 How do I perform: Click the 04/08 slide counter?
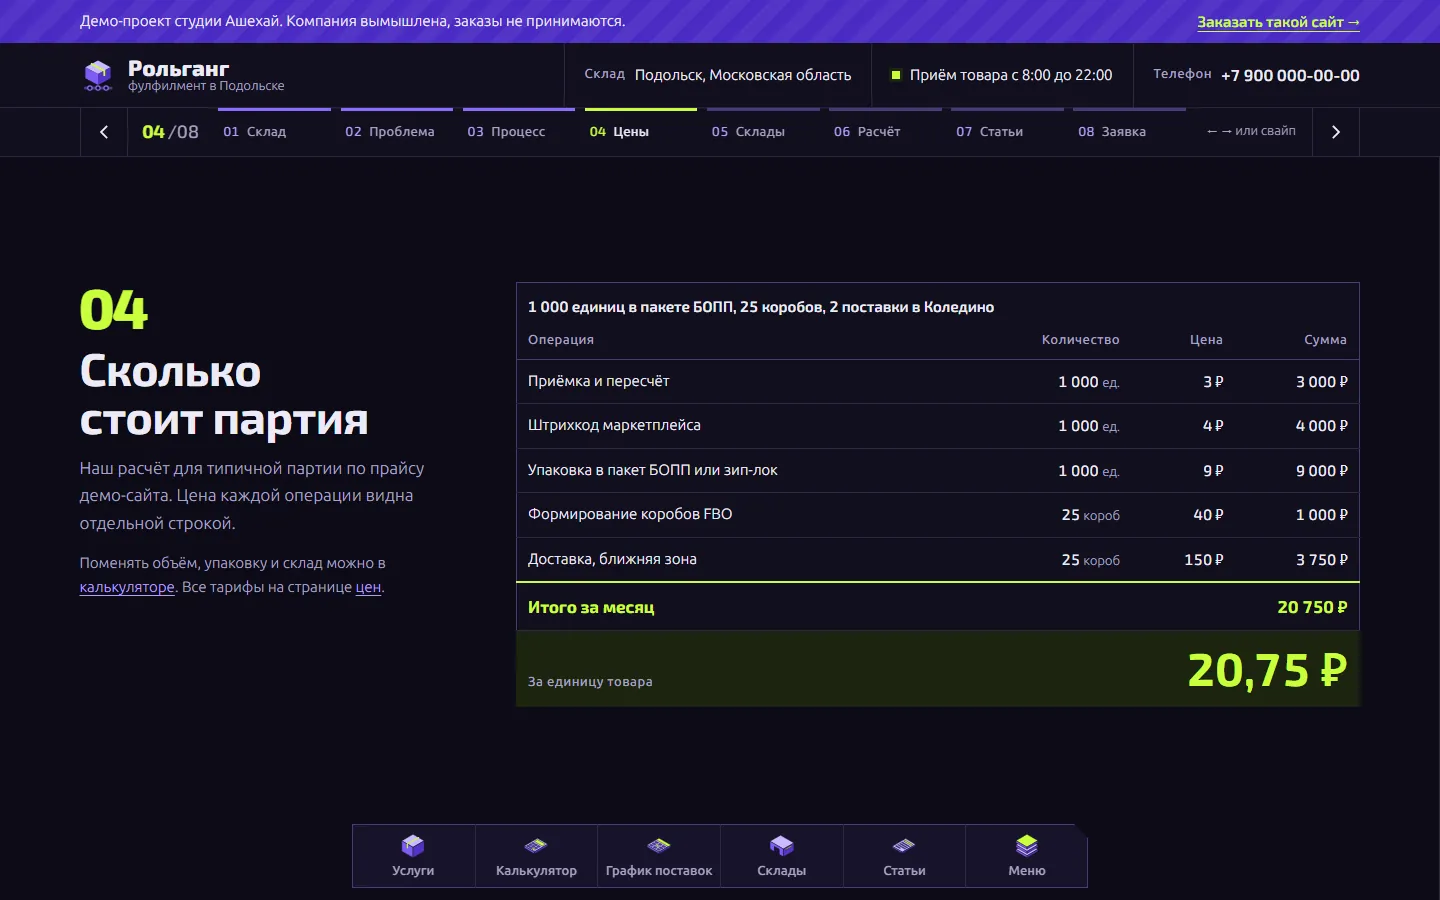click(x=170, y=132)
